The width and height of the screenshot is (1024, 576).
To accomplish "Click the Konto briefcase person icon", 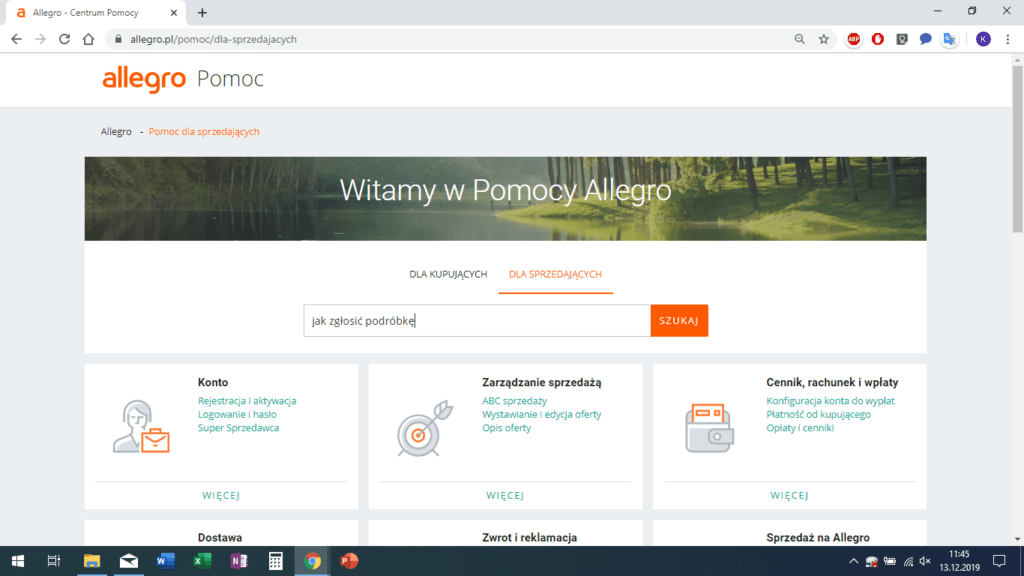I will (x=139, y=427).
